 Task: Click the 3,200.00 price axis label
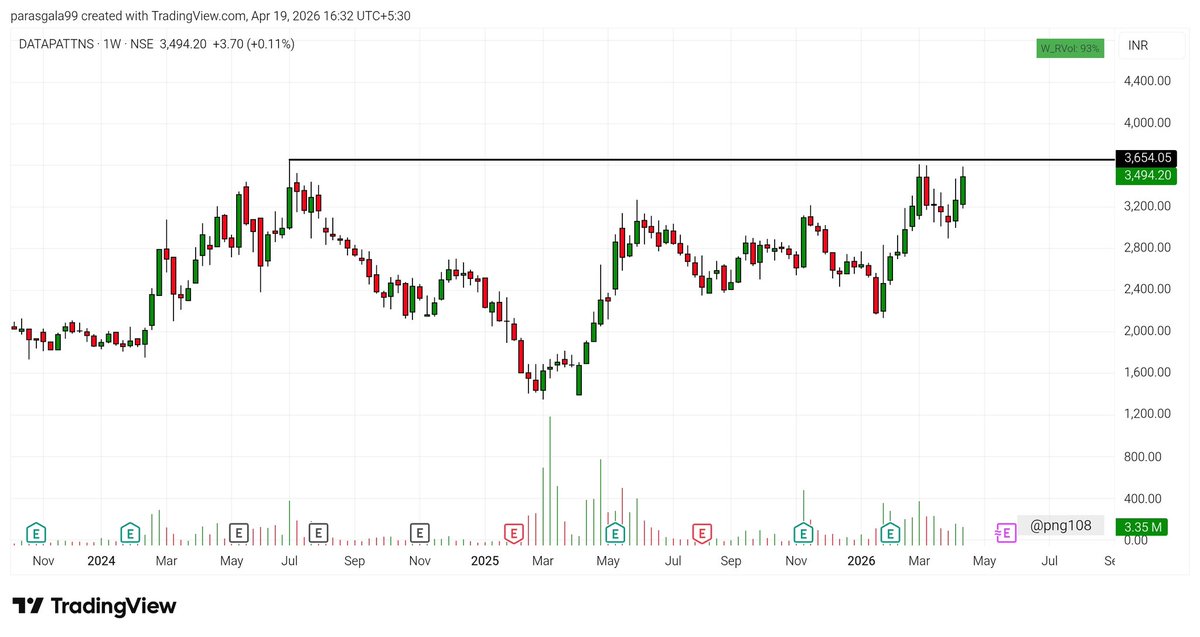(1147, 206)
